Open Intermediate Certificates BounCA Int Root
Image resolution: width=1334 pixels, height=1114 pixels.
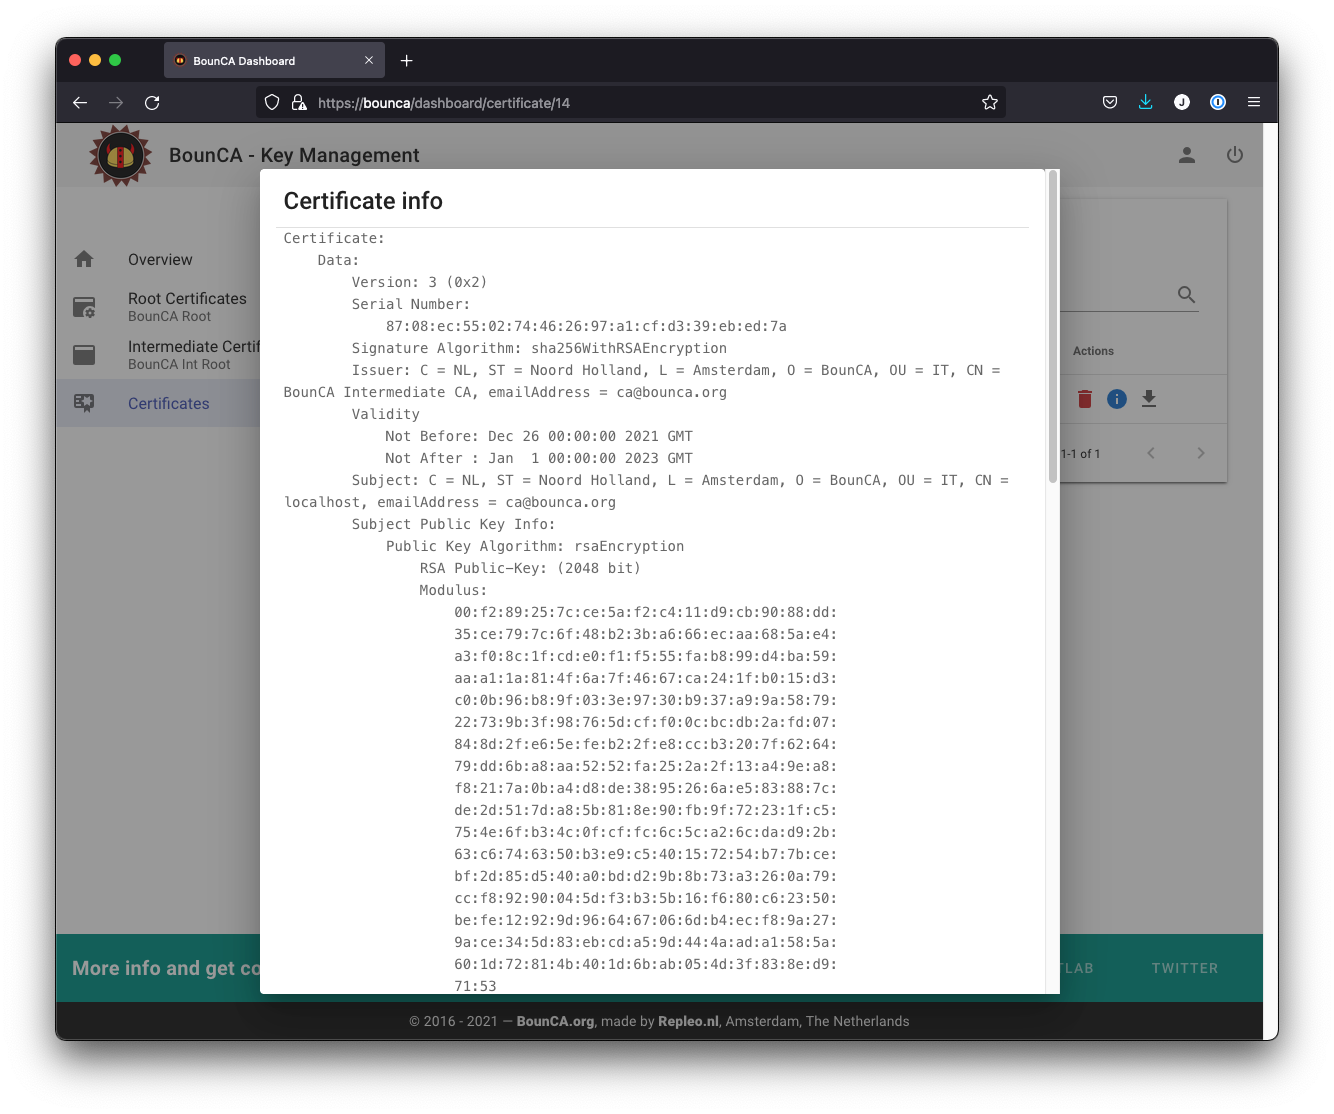(194, 355)
